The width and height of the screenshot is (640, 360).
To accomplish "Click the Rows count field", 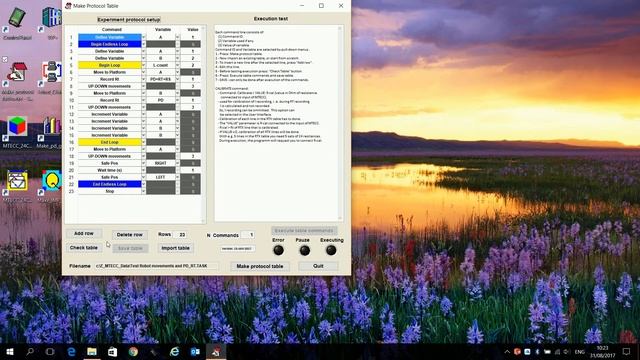I will point(181,235).
